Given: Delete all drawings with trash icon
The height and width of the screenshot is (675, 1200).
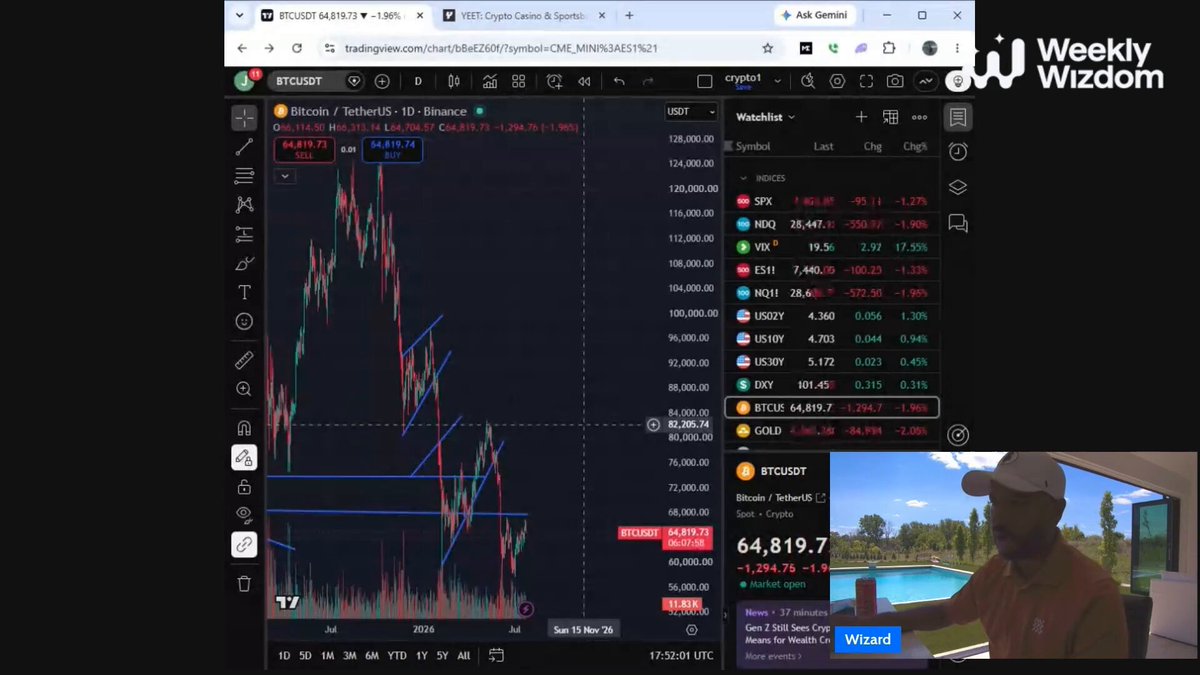Looking at the screenshot, I should 244,583.
